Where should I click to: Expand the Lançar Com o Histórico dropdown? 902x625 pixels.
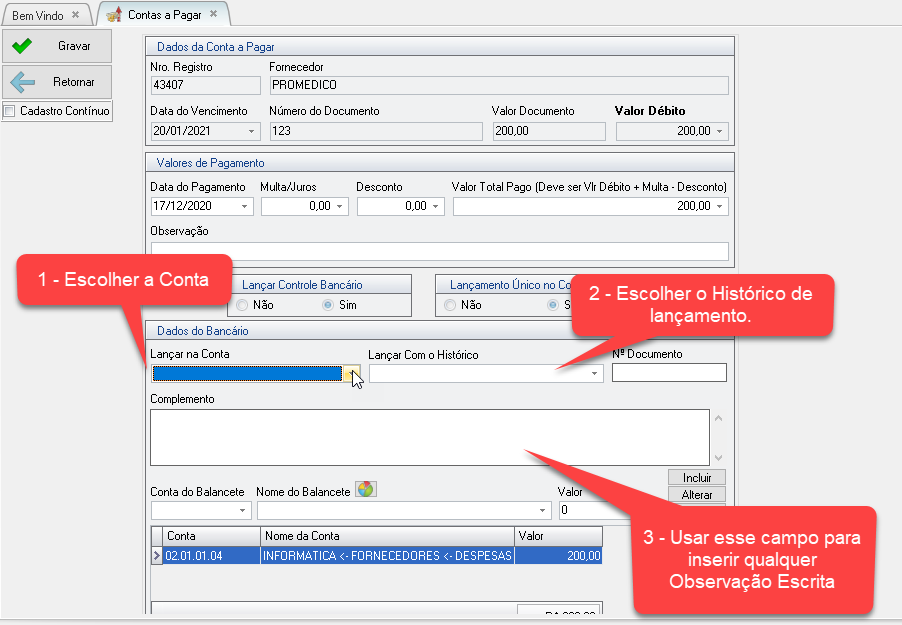(595, 374)
